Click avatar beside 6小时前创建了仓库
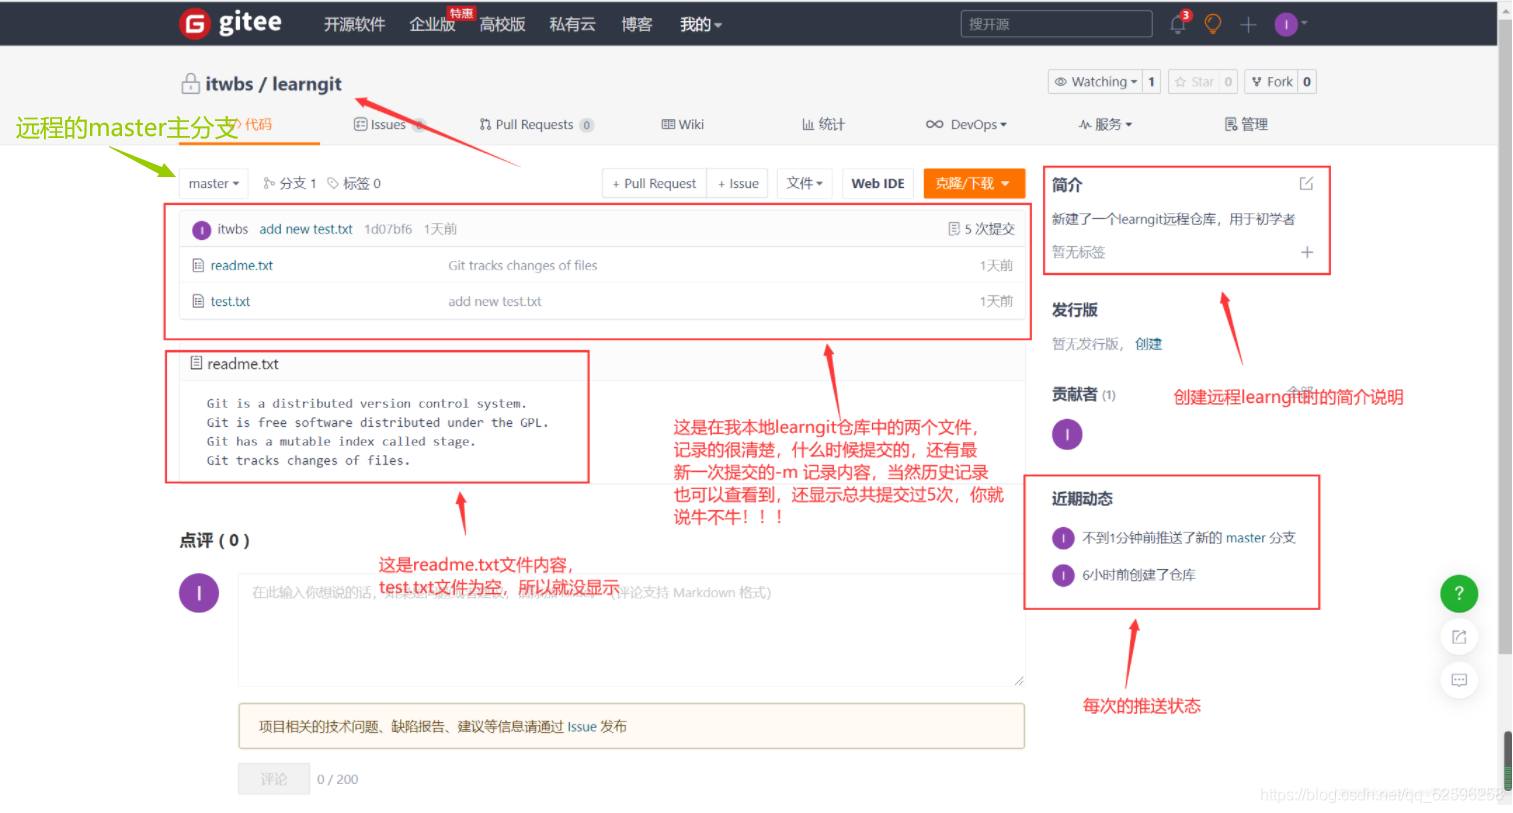1513x813 pixels. click(1063, 575)
